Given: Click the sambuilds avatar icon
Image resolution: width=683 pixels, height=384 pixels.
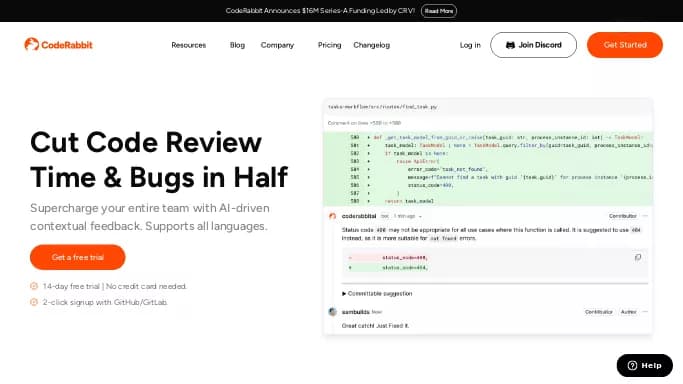Looking at the screenshot, I should click(333, 312).
